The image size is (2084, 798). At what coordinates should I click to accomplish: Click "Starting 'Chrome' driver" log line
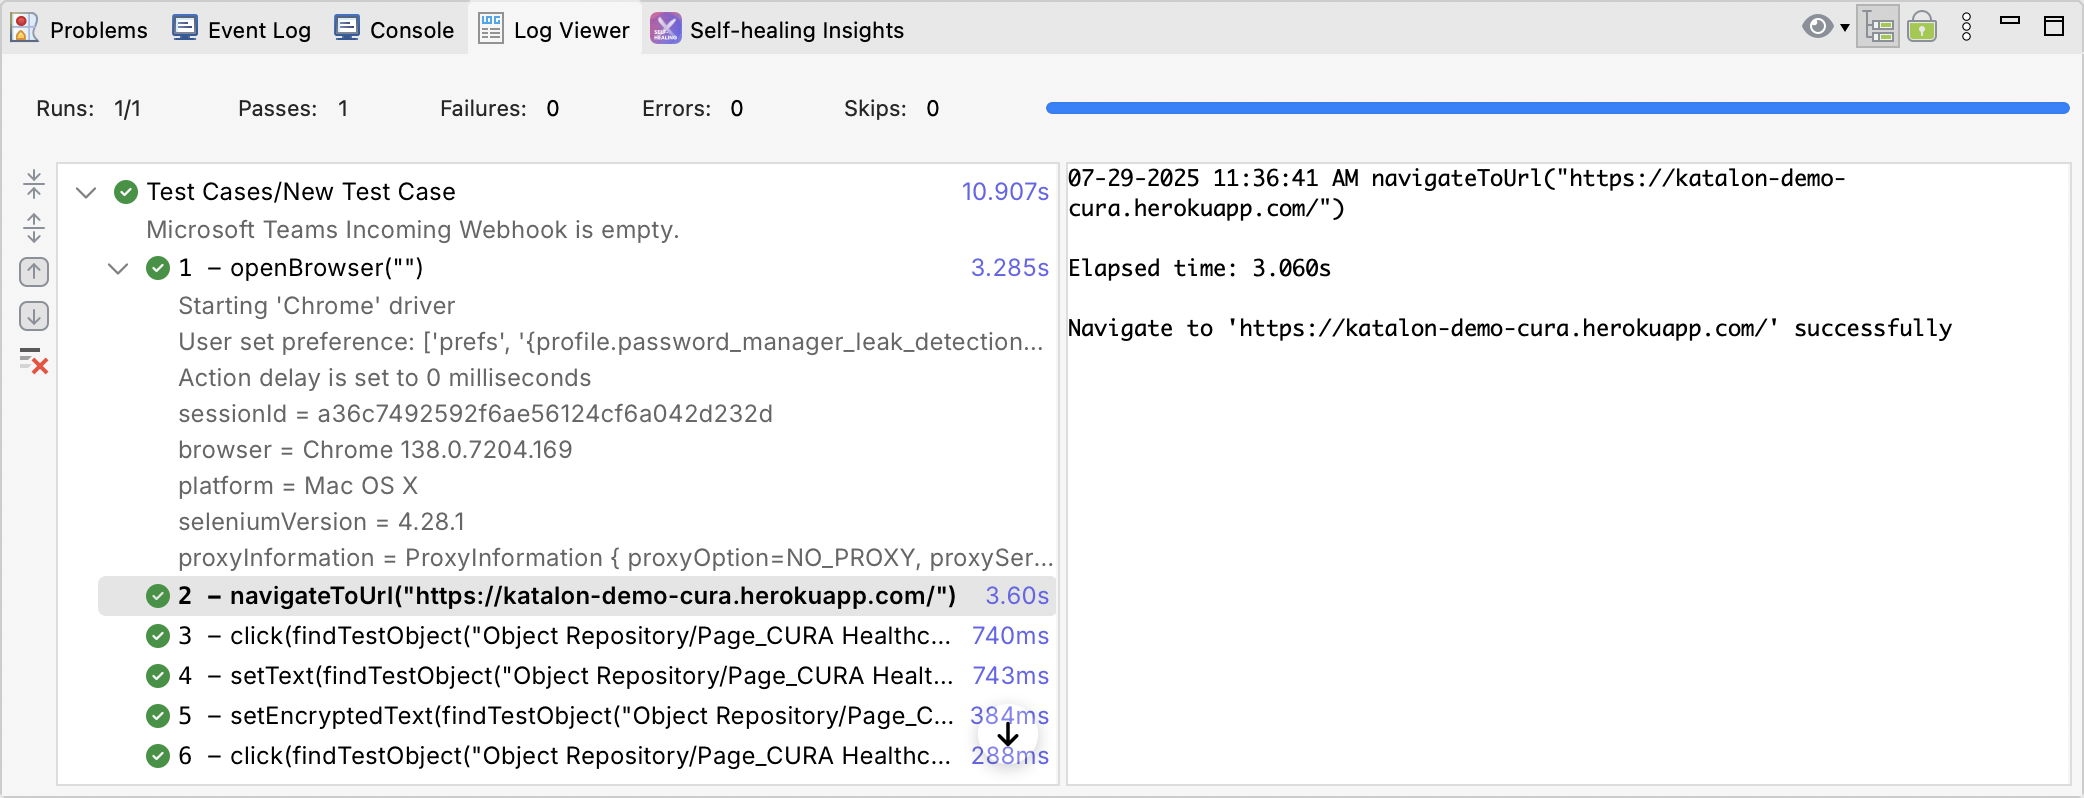click(x=316, y=306)
